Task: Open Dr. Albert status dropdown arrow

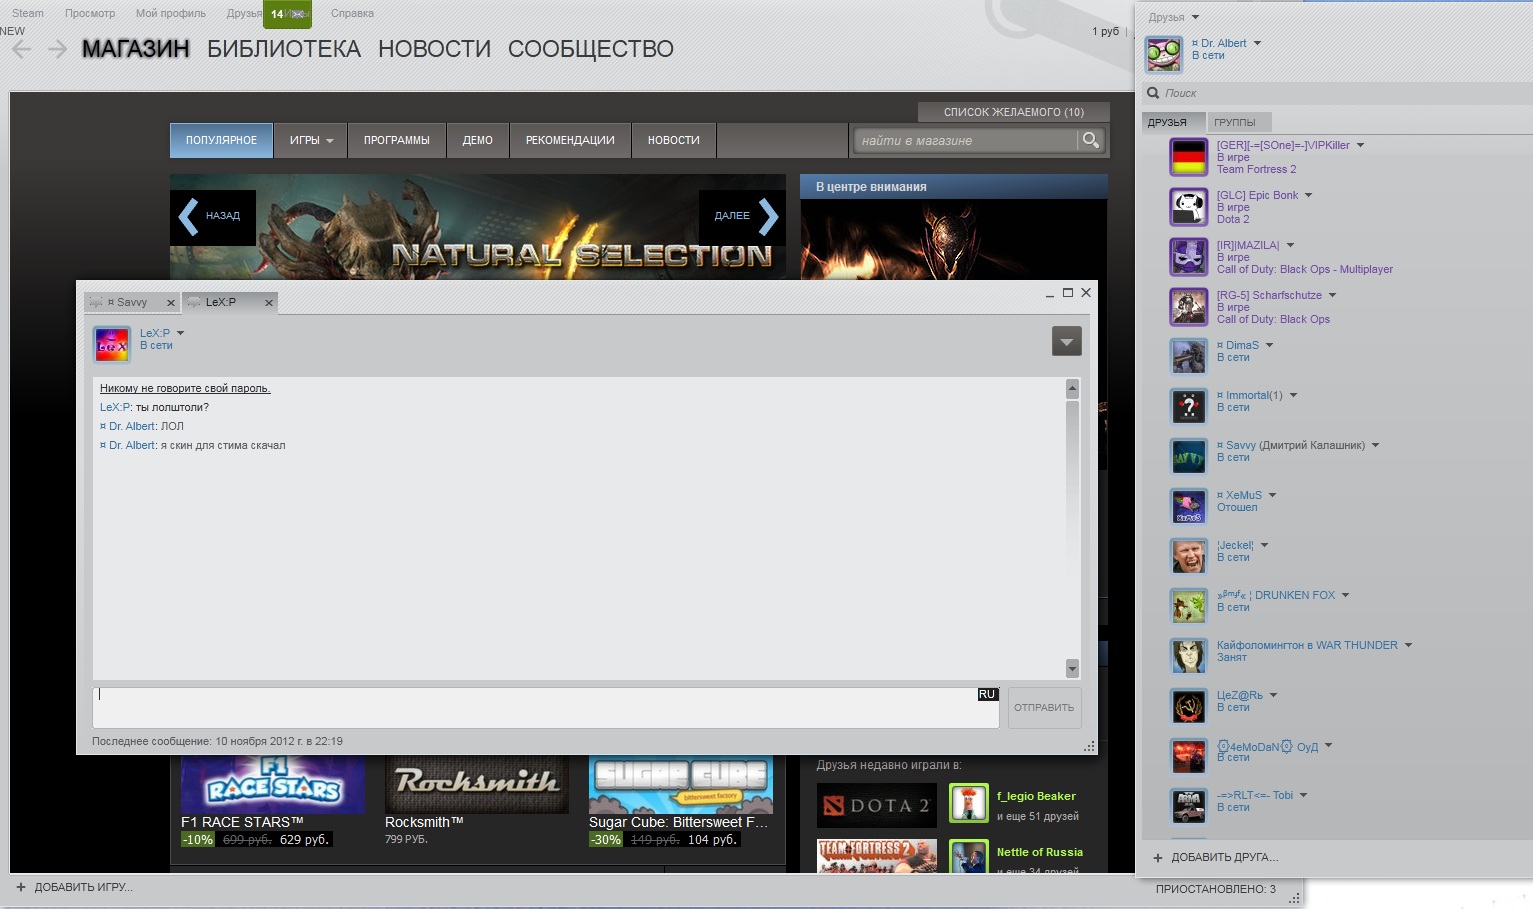Action: [x=1257, y=43]
